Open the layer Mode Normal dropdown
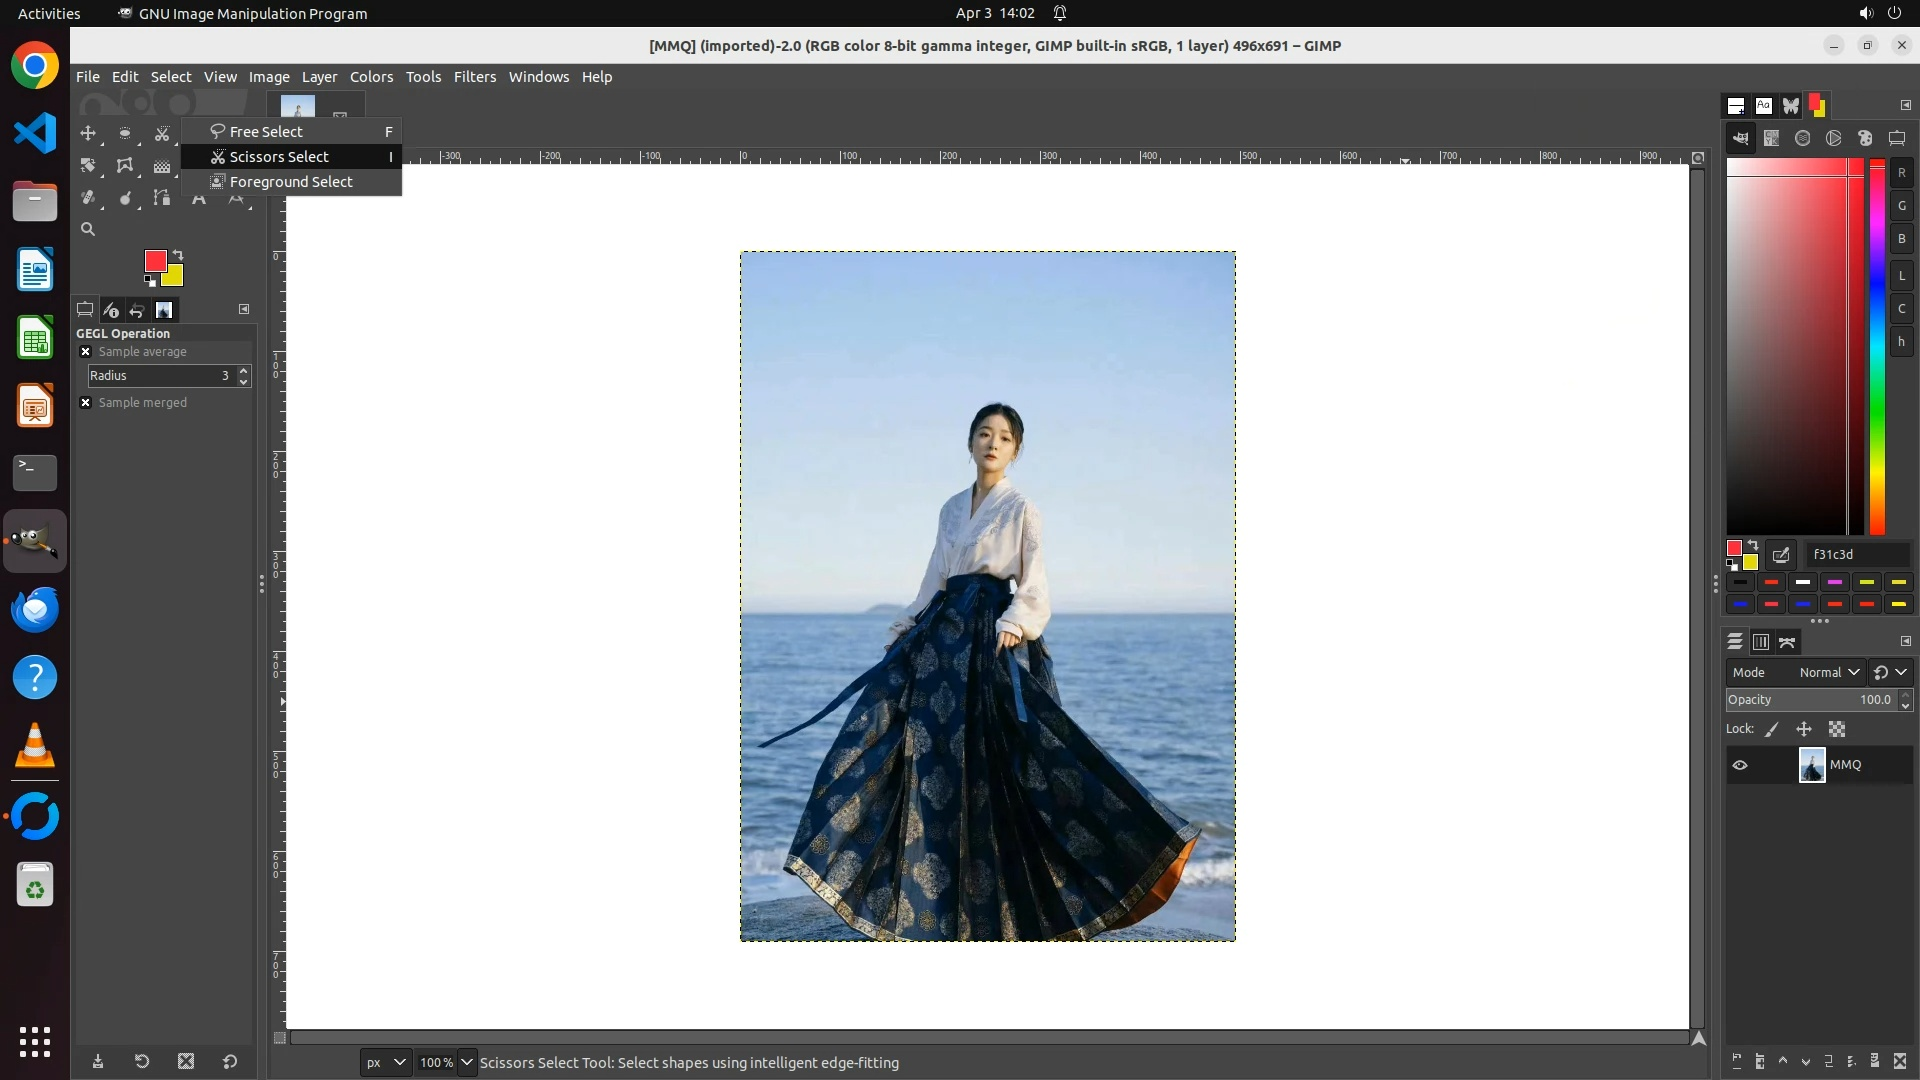This screenshot has height=1080, width=1920. (x=1829, y=673)
